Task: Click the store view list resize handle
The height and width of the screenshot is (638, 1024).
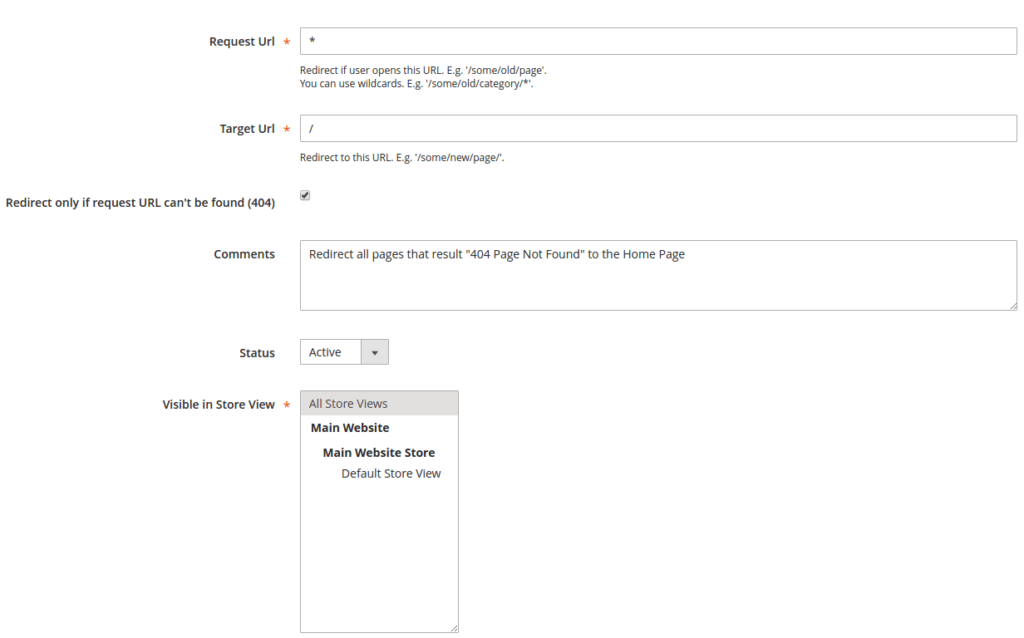Action: 454,628
